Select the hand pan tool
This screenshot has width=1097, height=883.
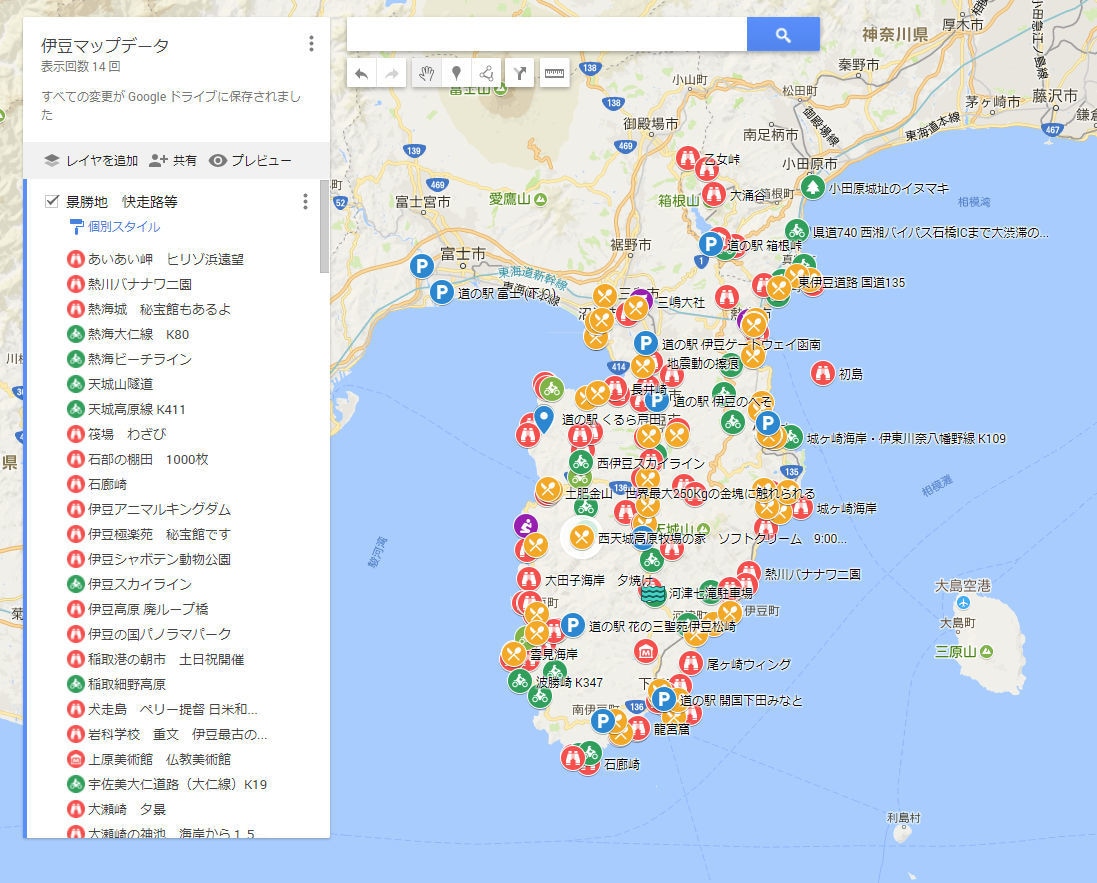[x=427, y=73]
